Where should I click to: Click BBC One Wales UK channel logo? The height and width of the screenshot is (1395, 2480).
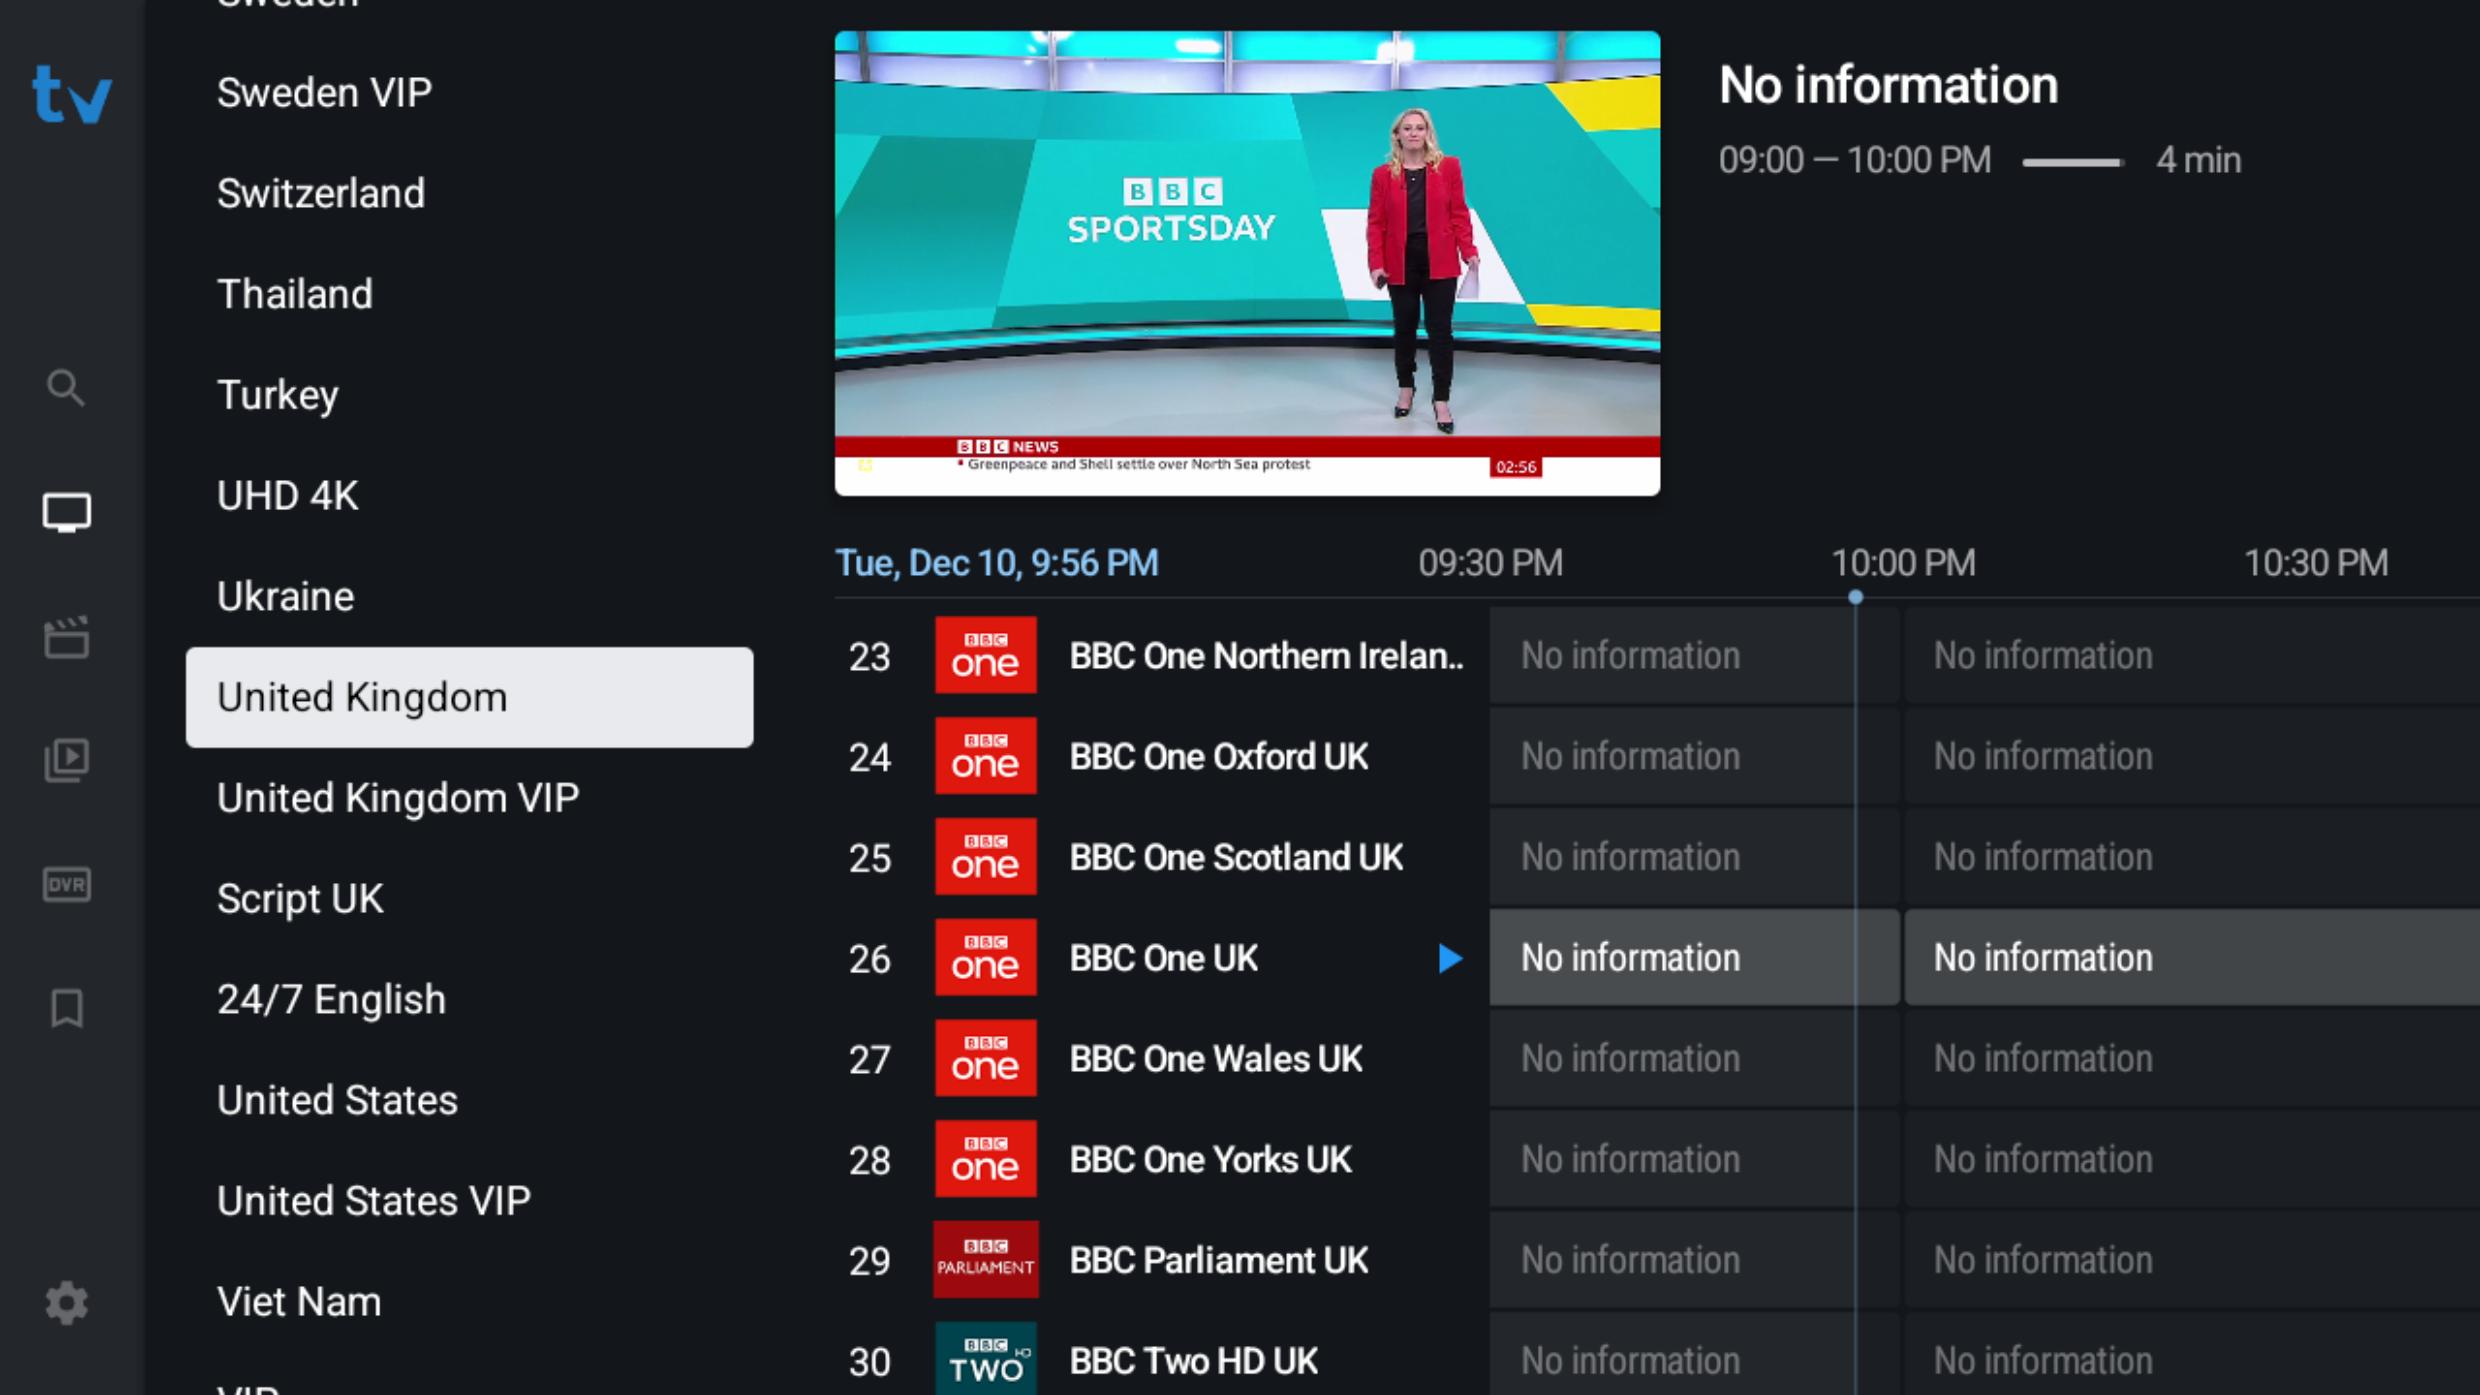click(x=985, y=1058)
